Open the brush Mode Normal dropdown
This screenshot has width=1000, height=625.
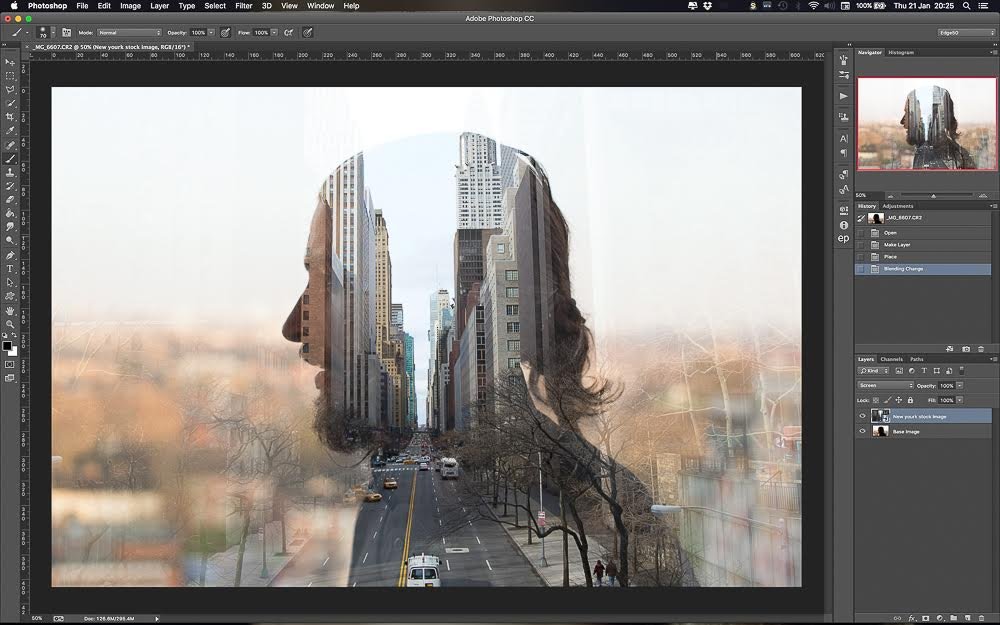[x=128, y=32]
